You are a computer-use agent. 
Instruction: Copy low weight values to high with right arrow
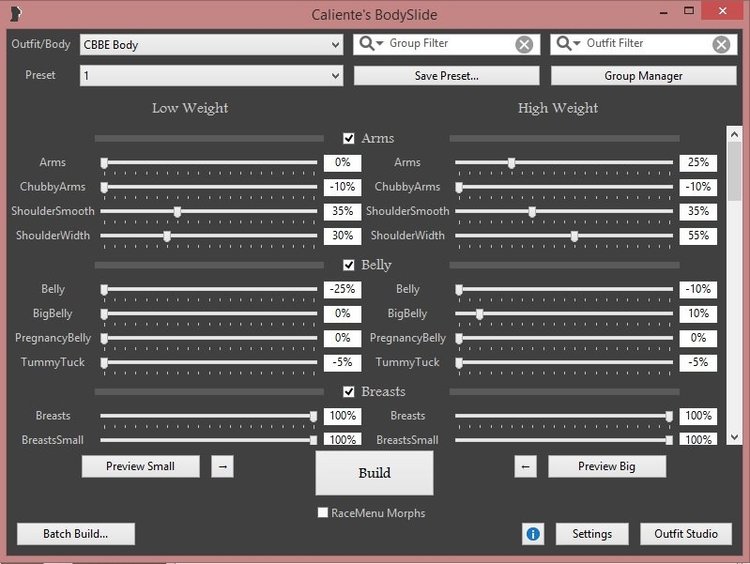[222, 466]
